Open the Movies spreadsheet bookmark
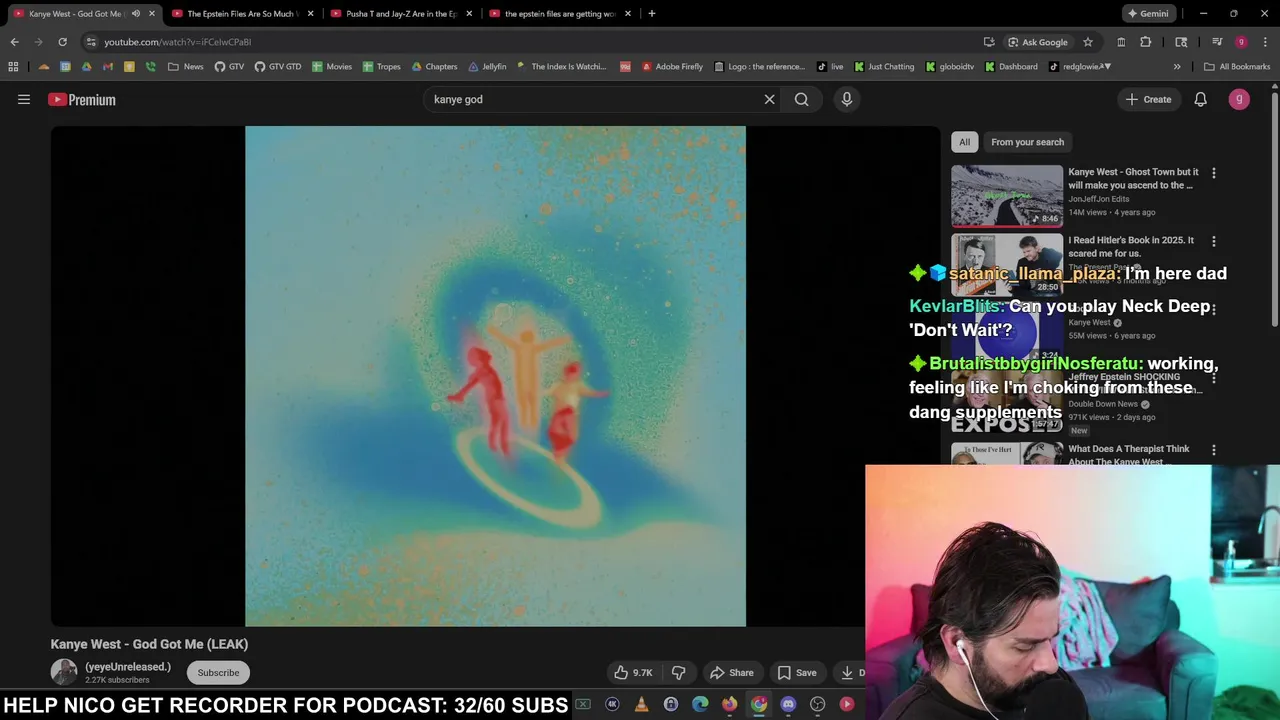Viewport: 1280px width, 720px height. 332,67
